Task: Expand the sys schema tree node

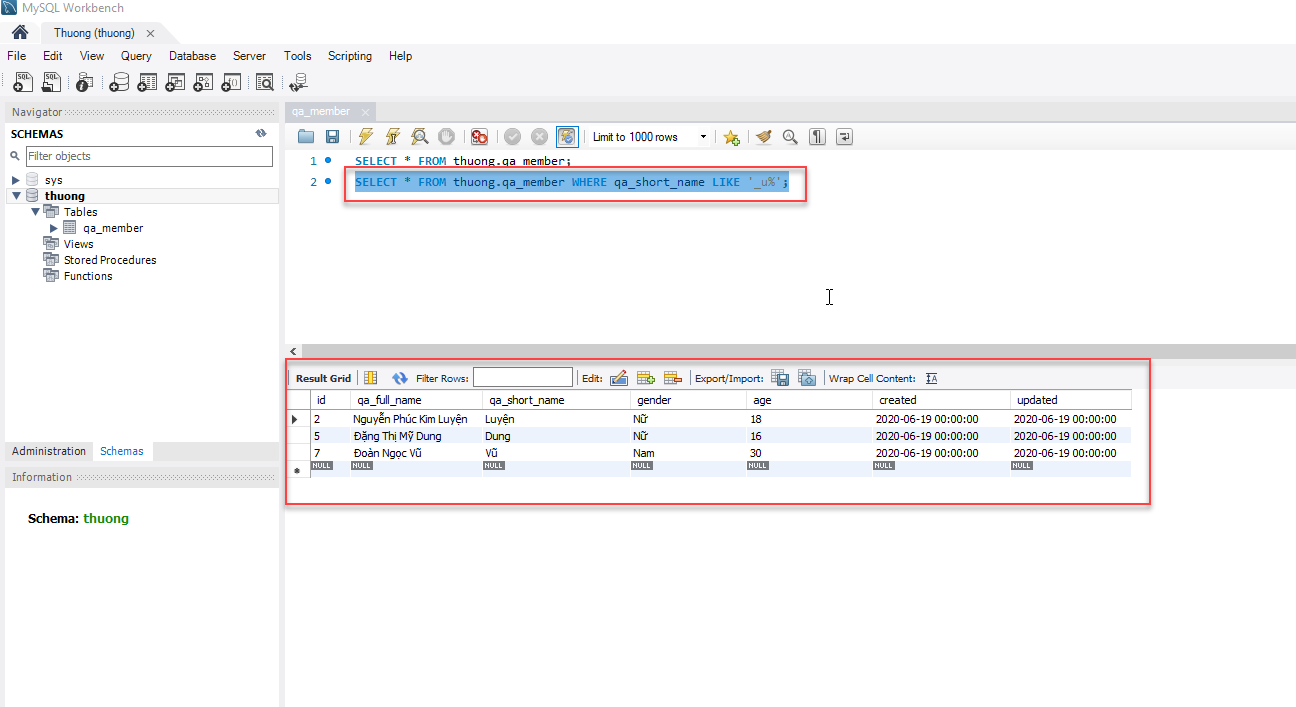Action: click(16, 180)
